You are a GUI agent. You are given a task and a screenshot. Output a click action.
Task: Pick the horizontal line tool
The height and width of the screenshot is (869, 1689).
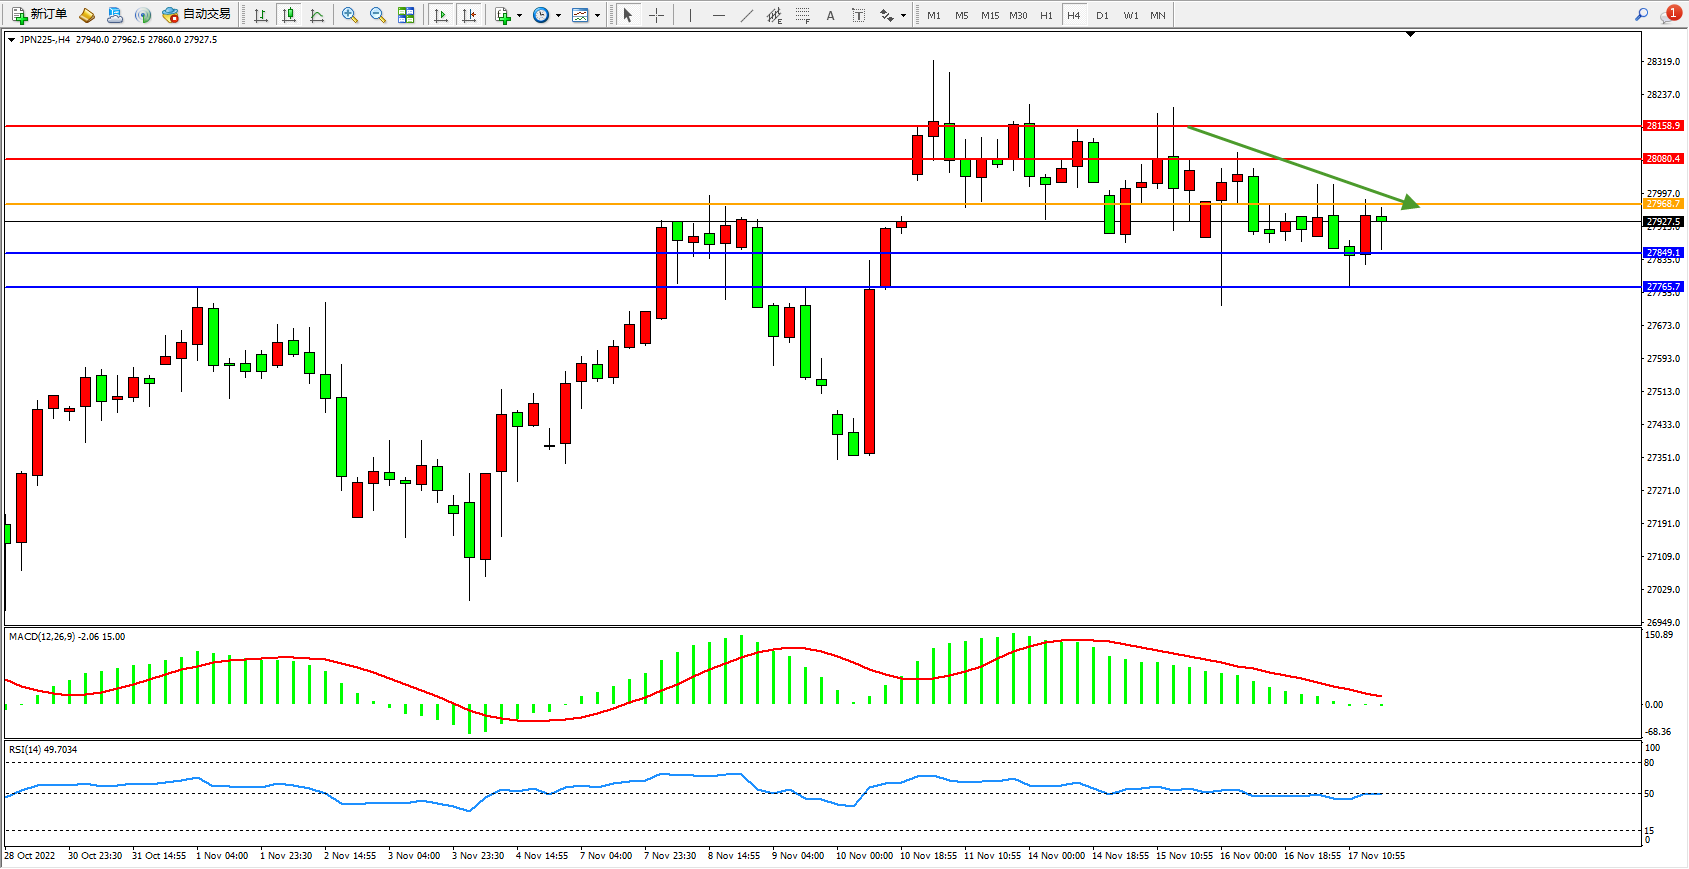[x=719, y=15]
